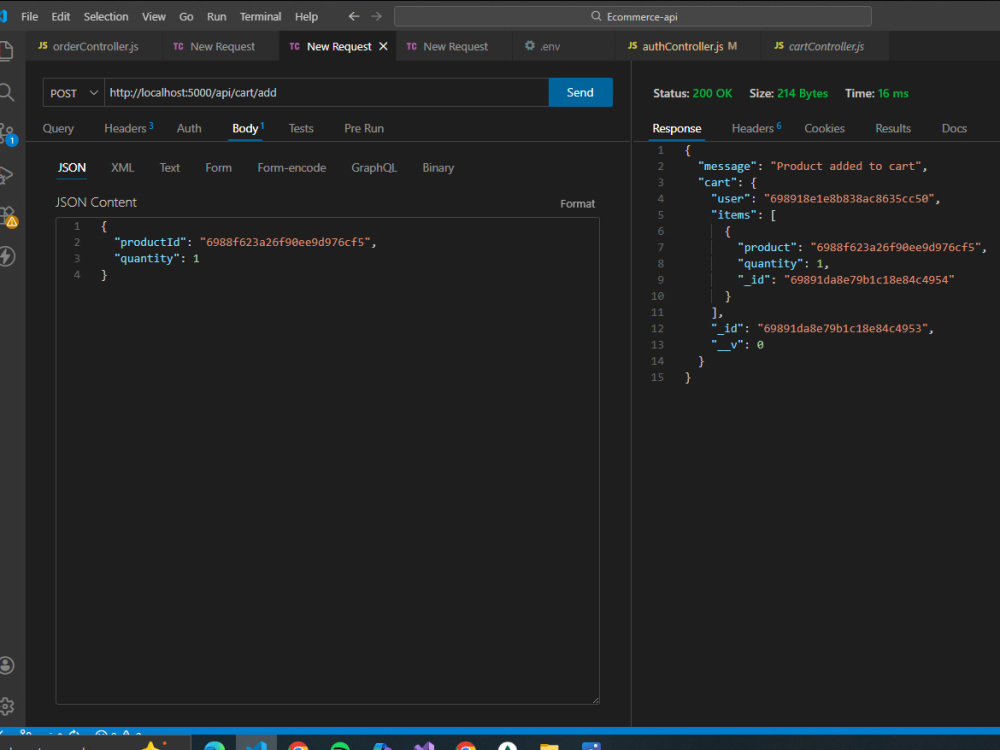Click the "16 ms" time value

pos(893,94)
